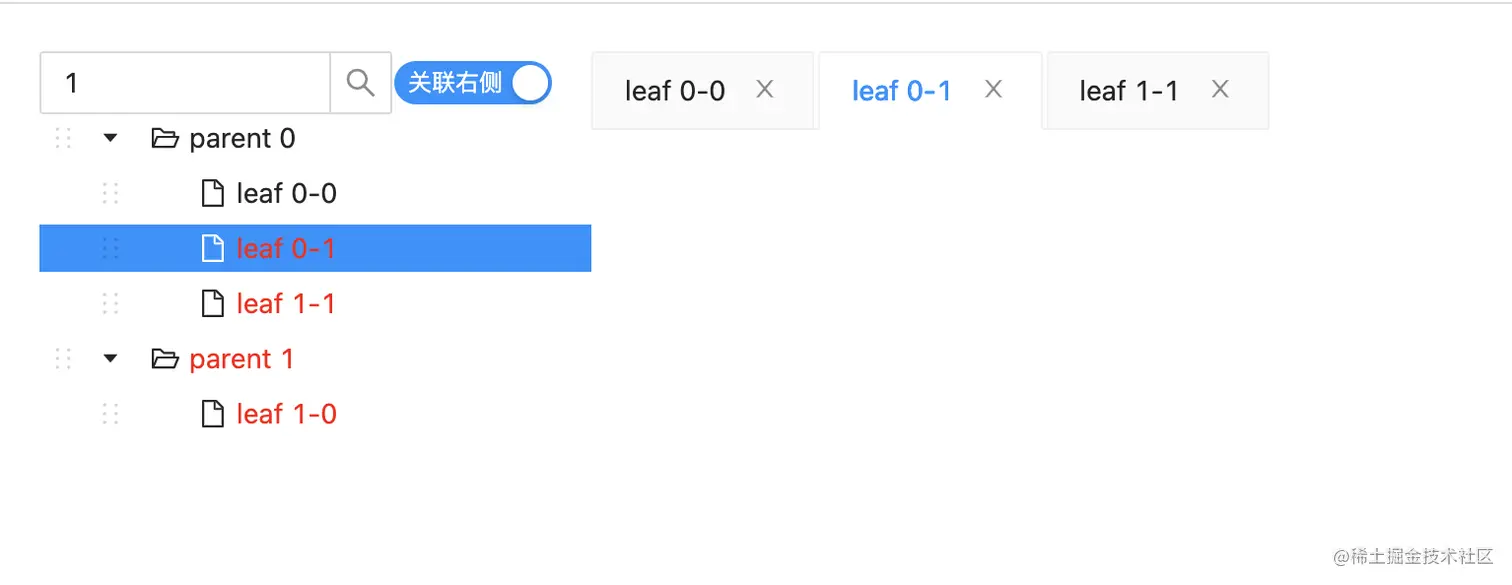This screenshot has width=1512, height=585.
Task: Close the leaf 0-1 tab
Action: coord(993,89)
